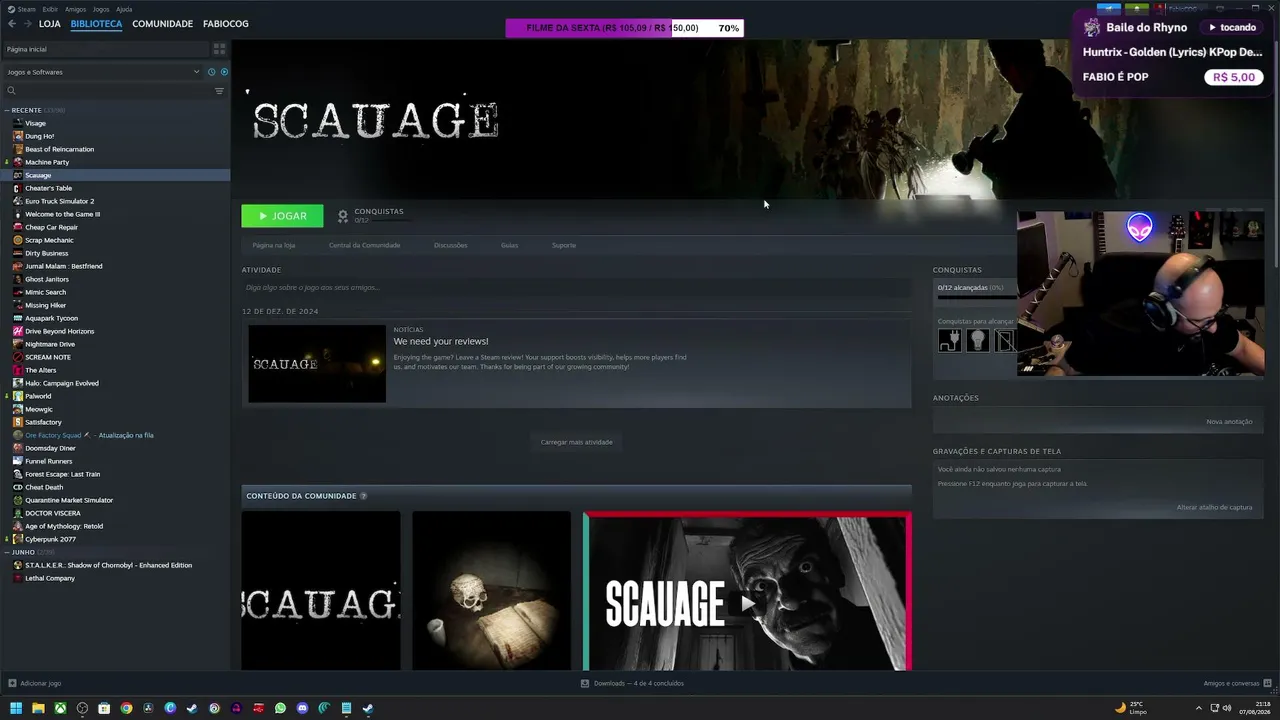
Task: Click Nova anotação
Action: (x=1229, y=422)
